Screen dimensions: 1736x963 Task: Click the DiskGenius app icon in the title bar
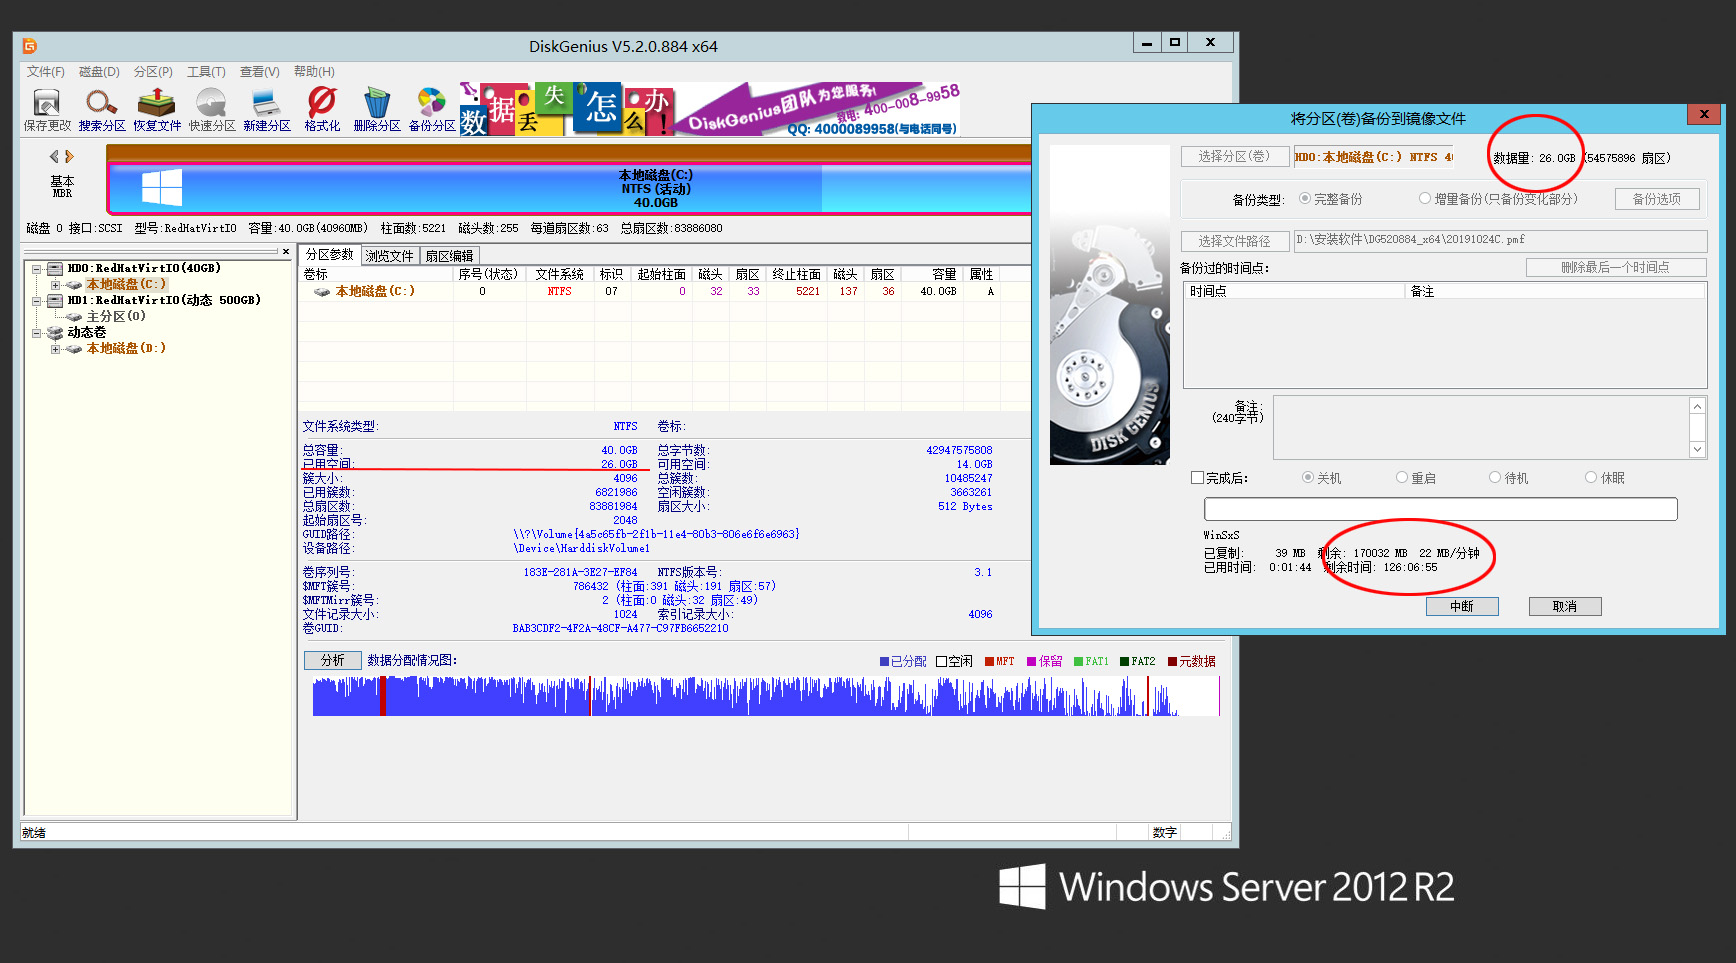click(30, 46)
